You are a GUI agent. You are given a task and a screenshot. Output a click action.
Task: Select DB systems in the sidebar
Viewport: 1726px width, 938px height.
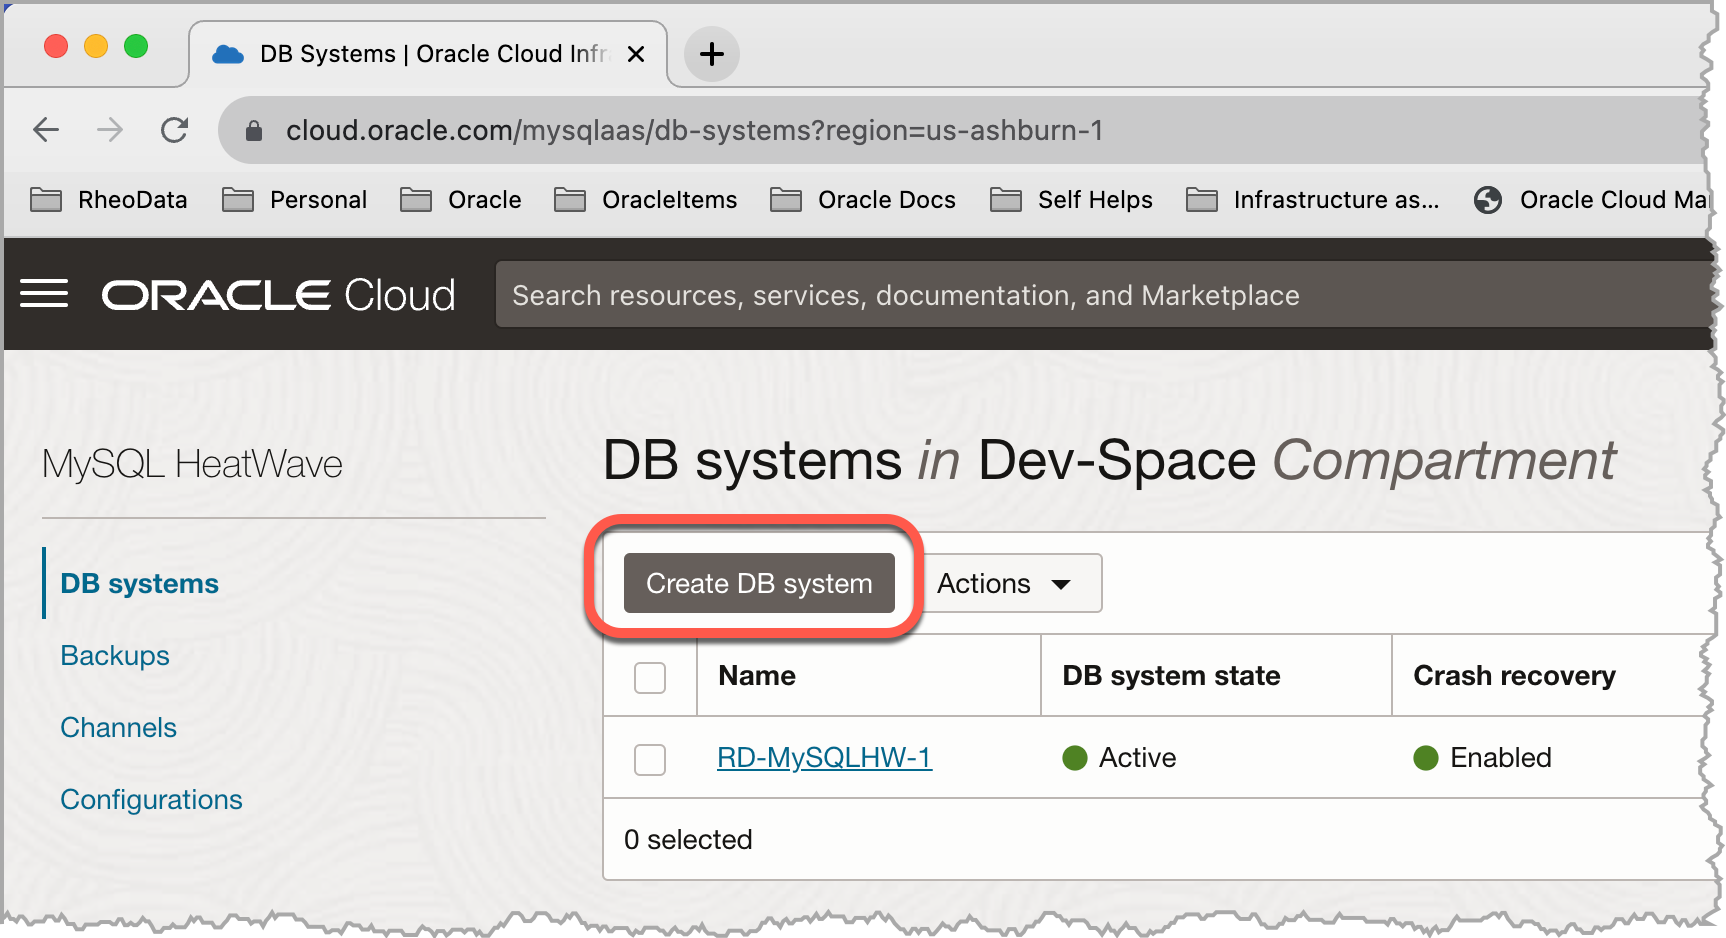[x=139, y=583]
